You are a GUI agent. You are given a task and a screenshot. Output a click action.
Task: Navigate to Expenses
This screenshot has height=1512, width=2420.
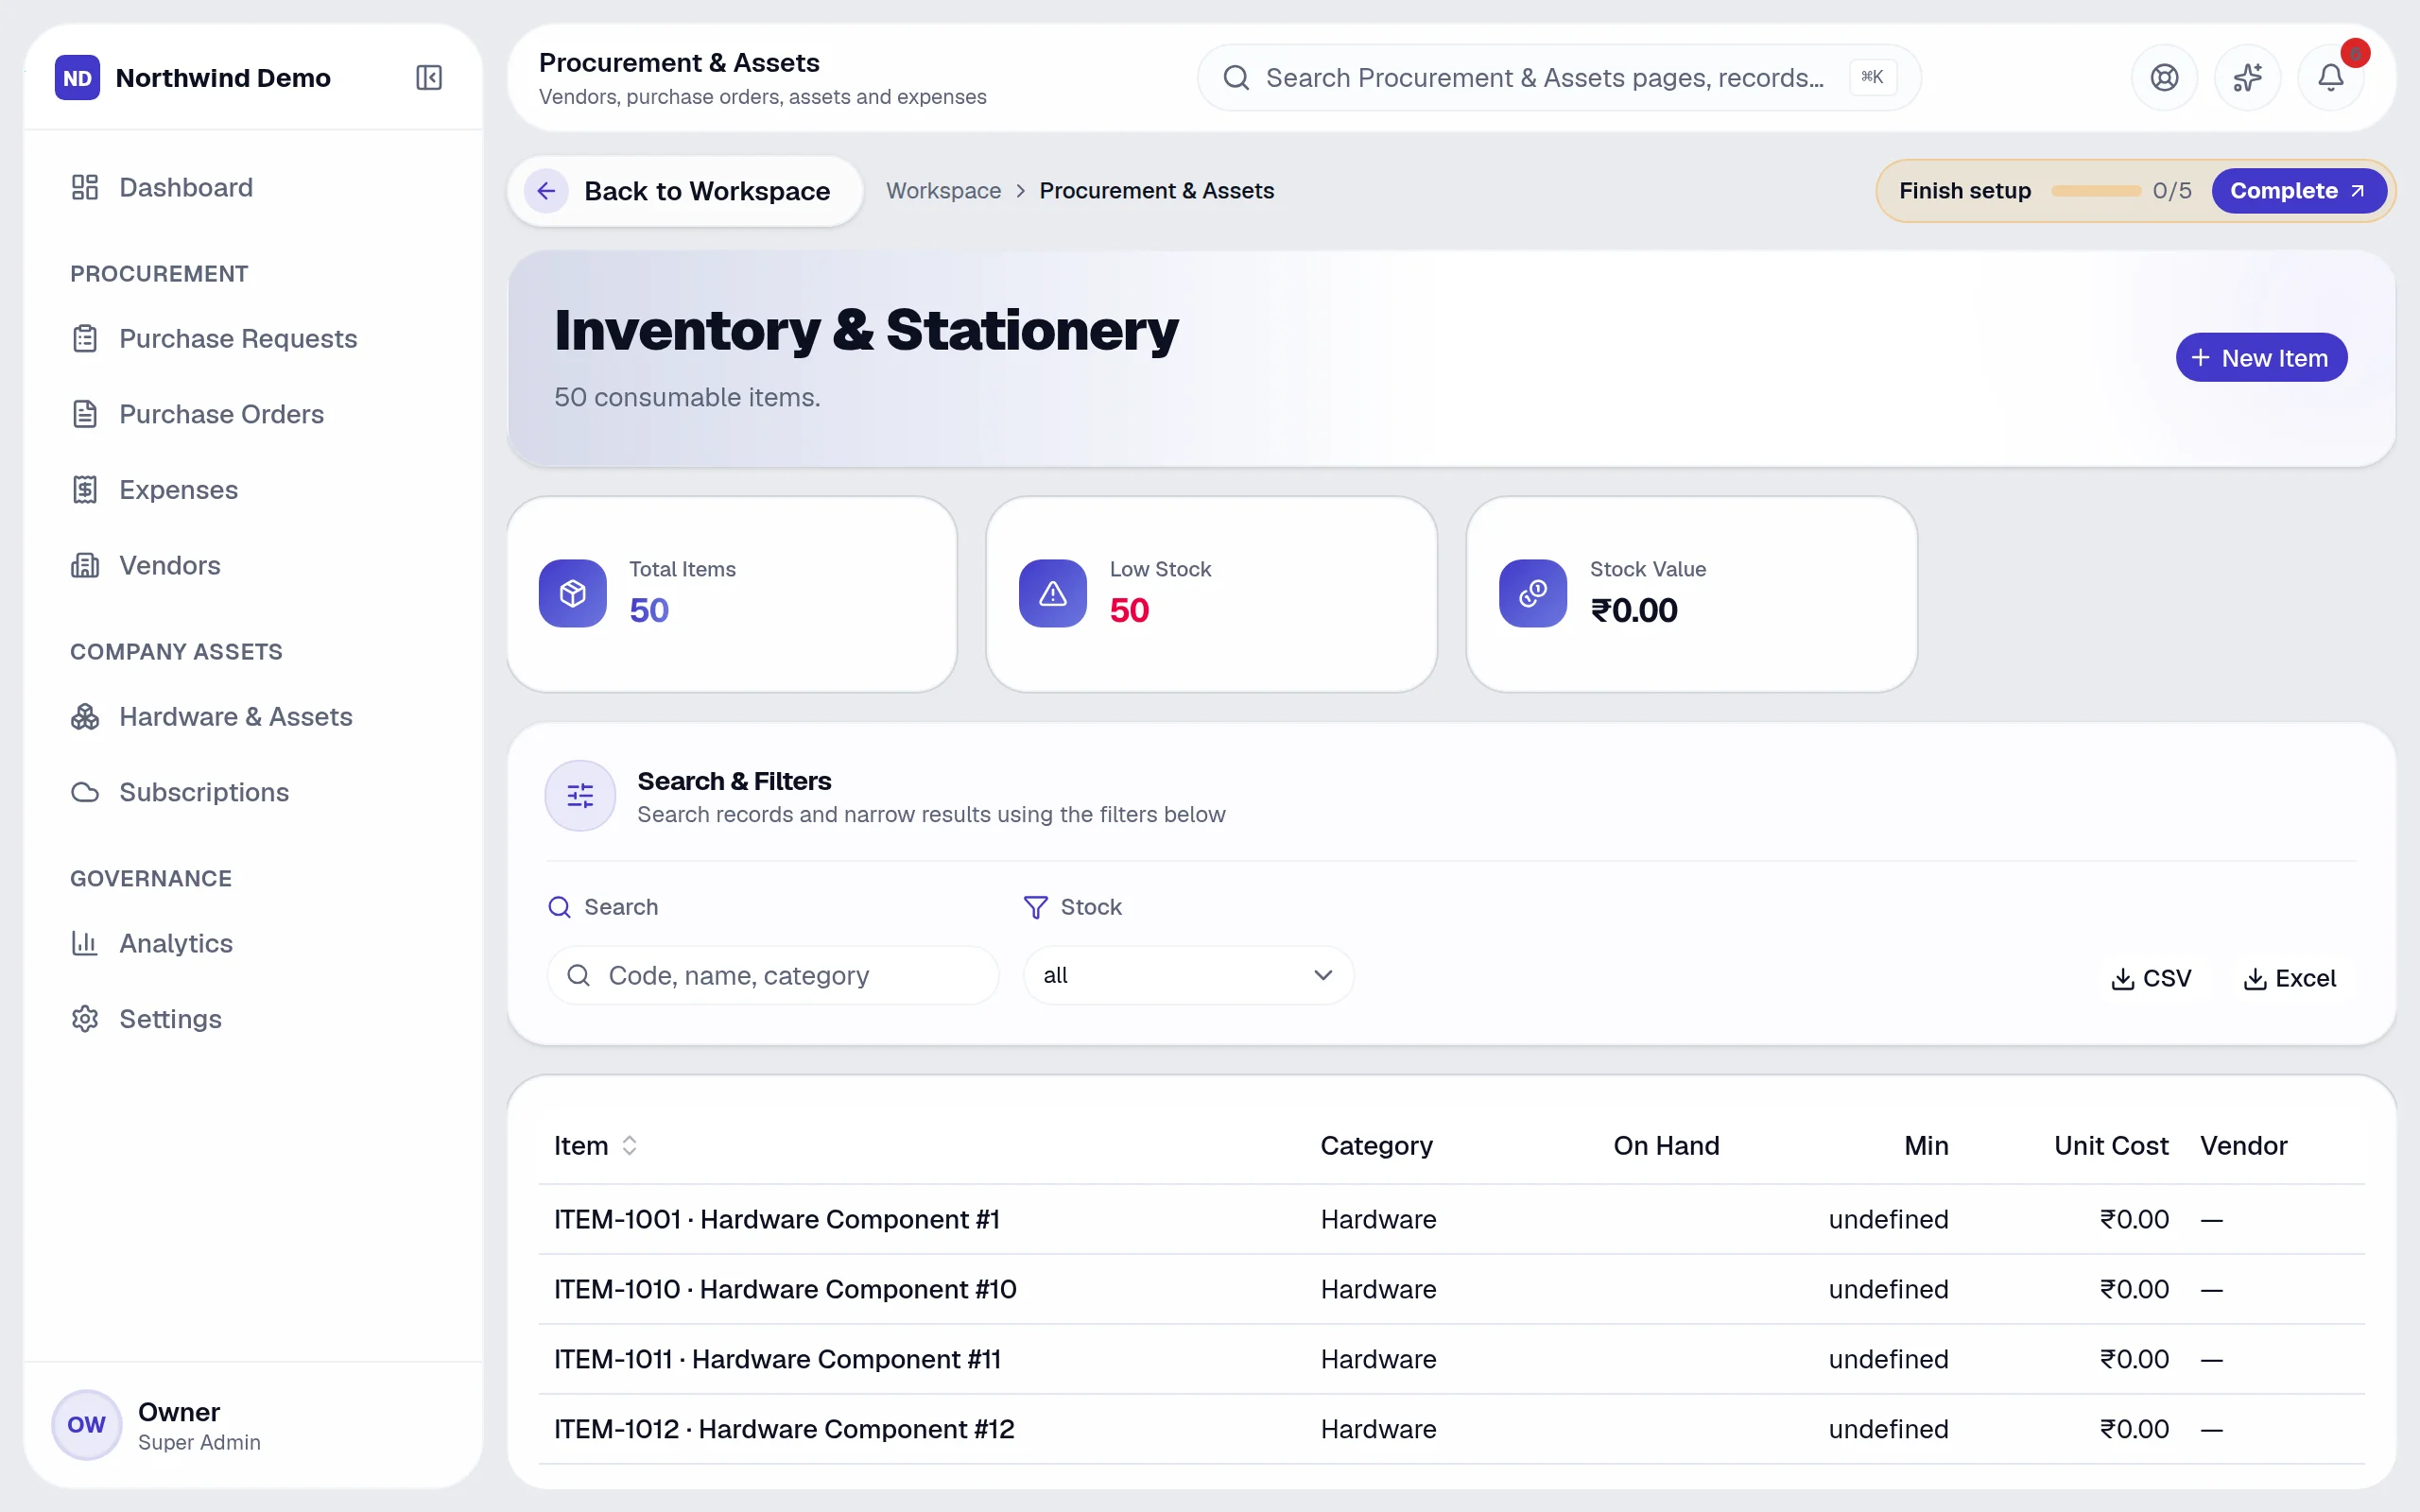pos(254,489)
